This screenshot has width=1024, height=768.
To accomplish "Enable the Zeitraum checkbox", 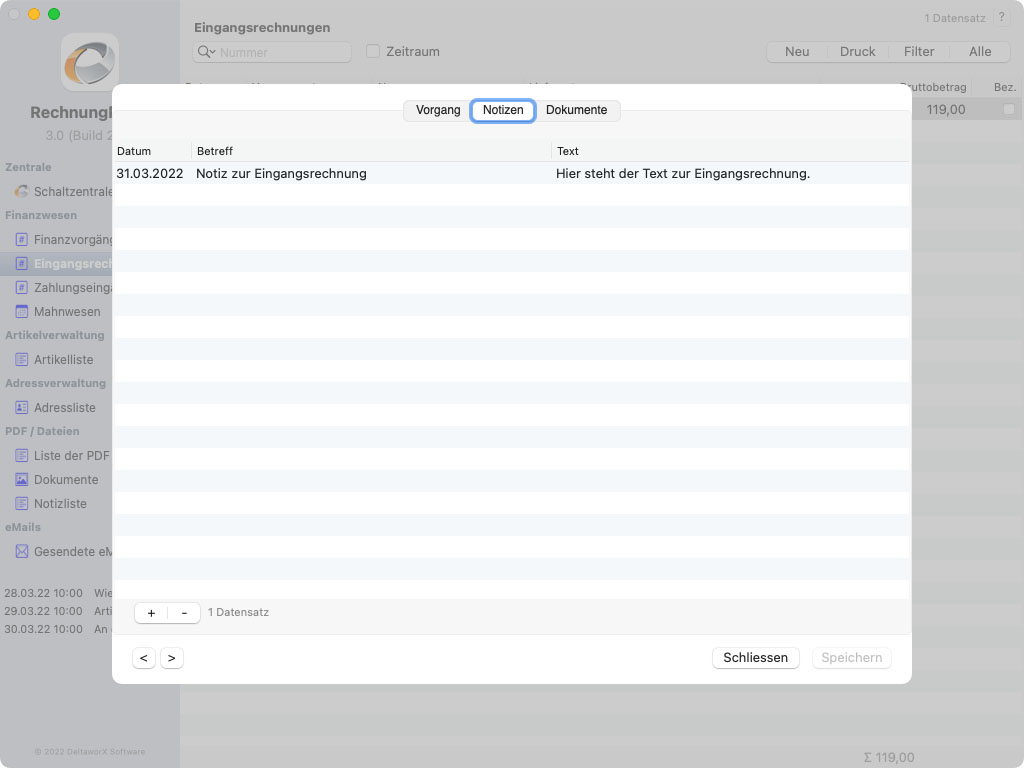I will pos(373,52).
